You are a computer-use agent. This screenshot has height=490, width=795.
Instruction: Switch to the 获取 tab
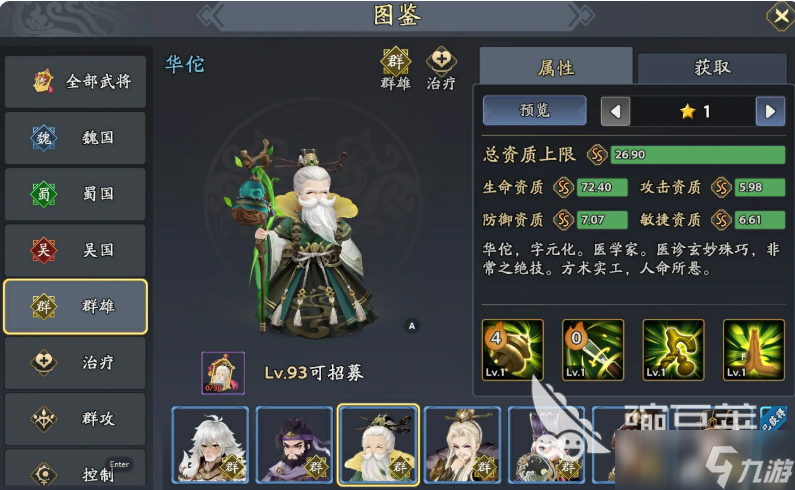pyautogui.click(x=712, y=67)
